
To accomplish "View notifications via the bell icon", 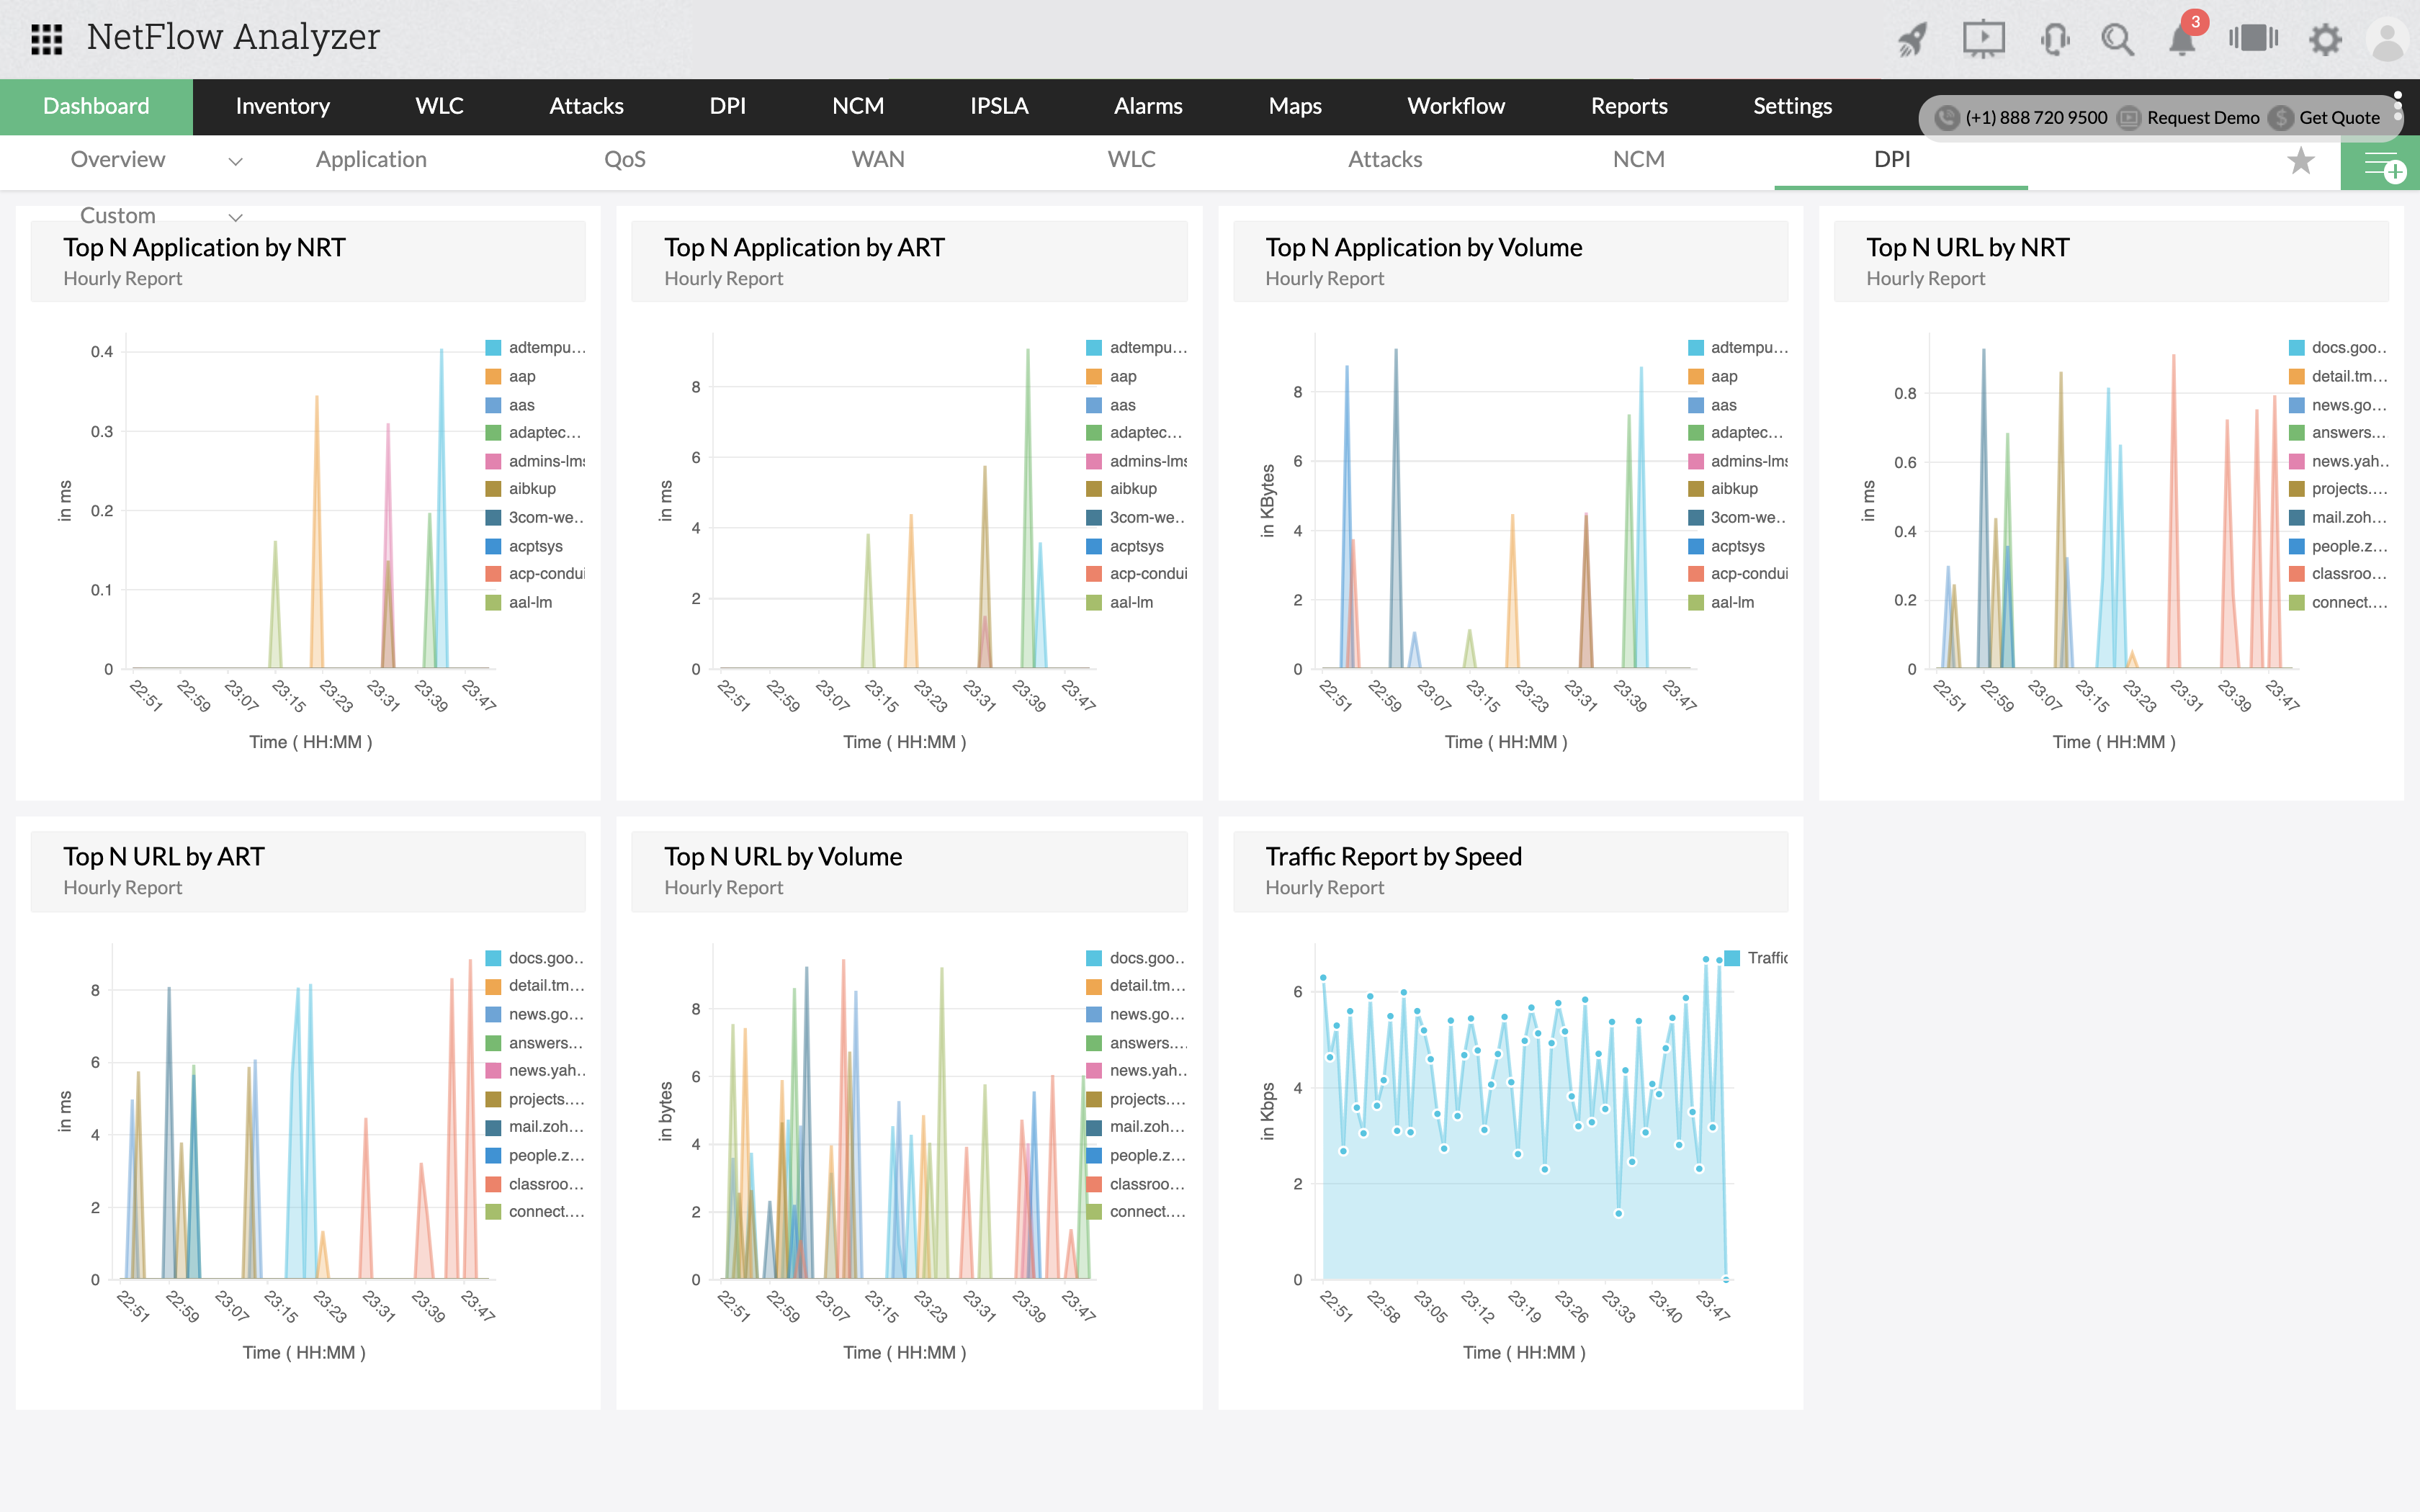I will [2182, 41].
